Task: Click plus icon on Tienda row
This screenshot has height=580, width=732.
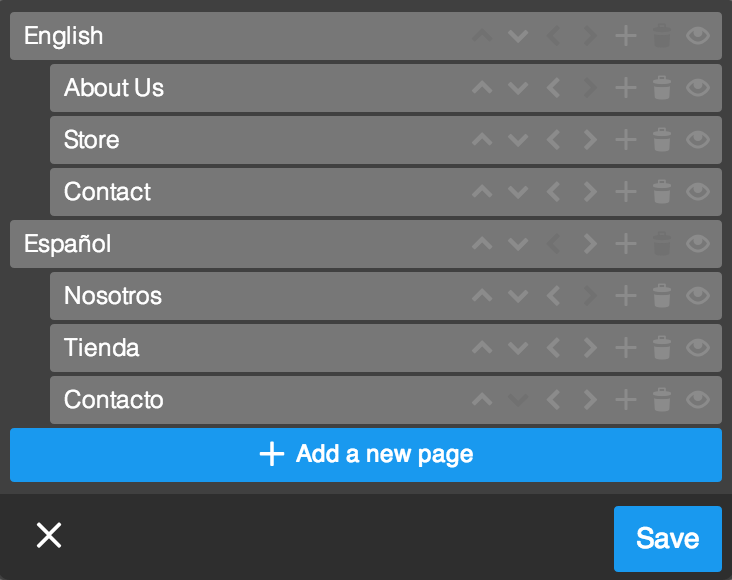Action: 625,348
